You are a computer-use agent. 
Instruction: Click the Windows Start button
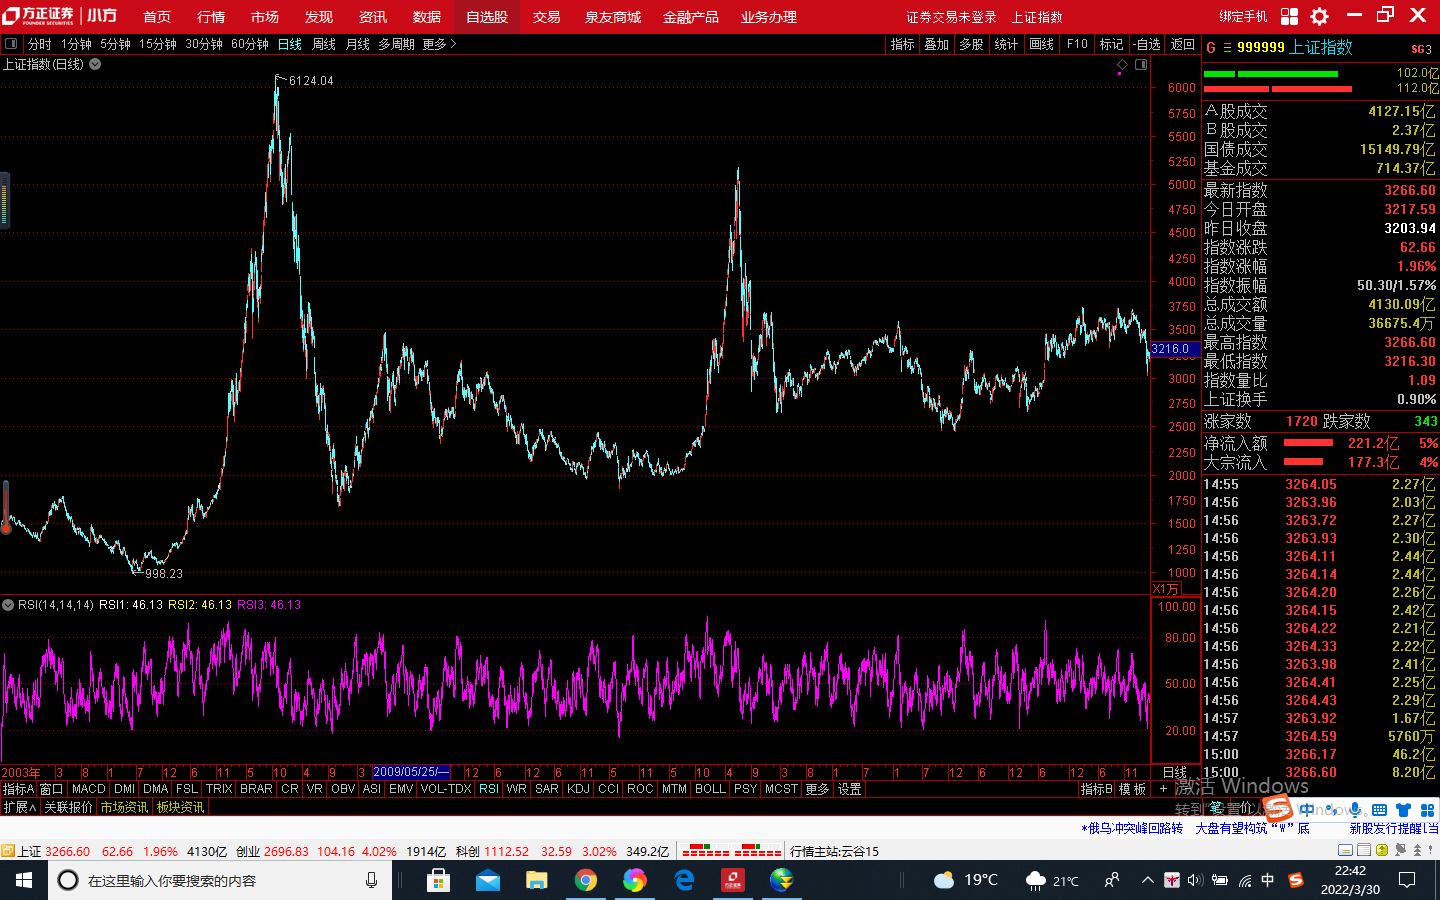pos(24,880)
